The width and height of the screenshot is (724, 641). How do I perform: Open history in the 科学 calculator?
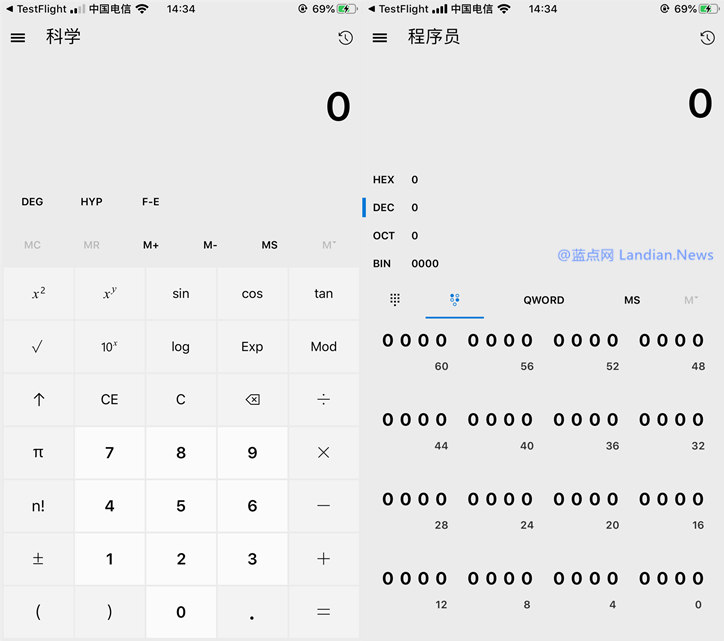click(345, 38)
